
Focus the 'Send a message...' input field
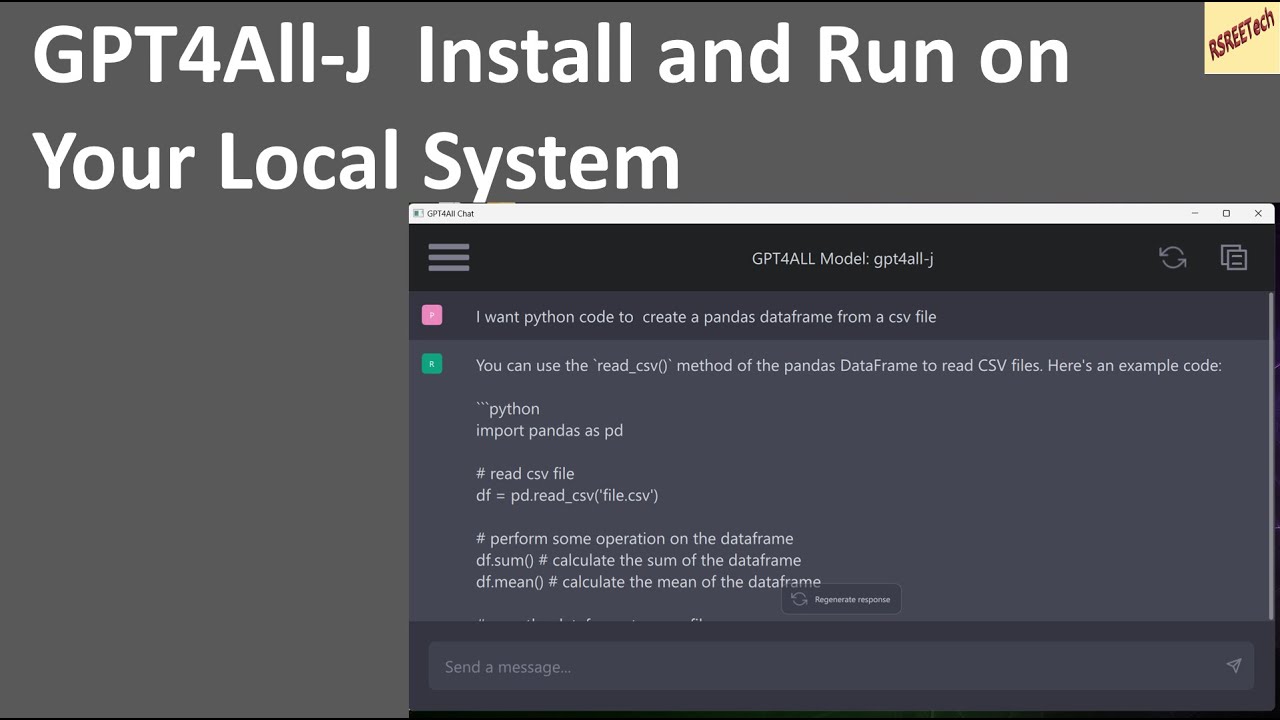841,666
